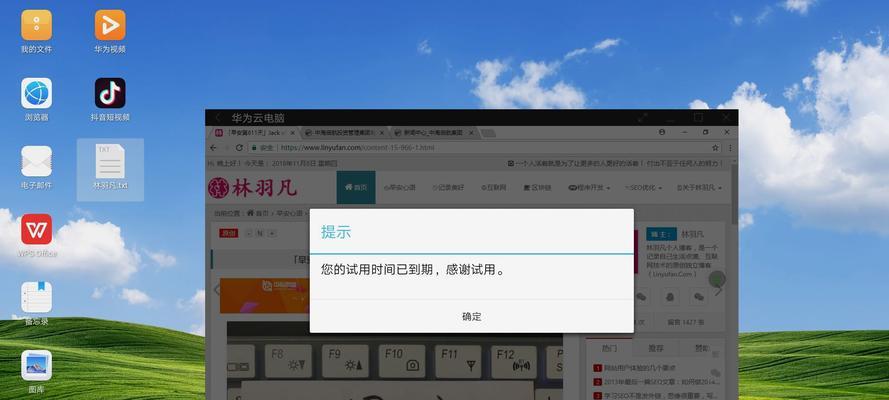The image size is (889, 400).
Task: Click middle social icon under blogger profile
Action: point(670,296)
